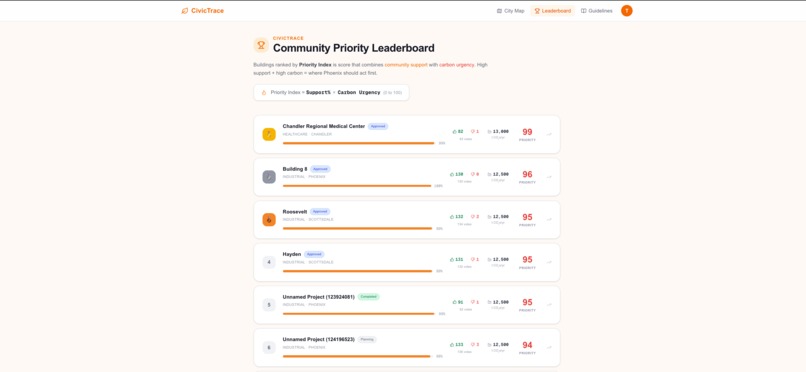Open Unnamed Project (124196523) via its arrow

click(x=549, y=348)
